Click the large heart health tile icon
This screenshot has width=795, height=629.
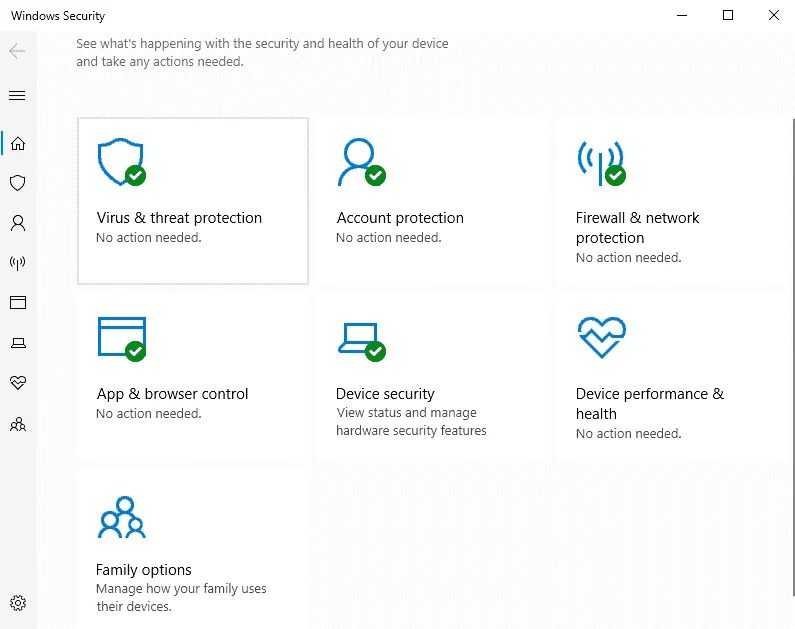602,338
